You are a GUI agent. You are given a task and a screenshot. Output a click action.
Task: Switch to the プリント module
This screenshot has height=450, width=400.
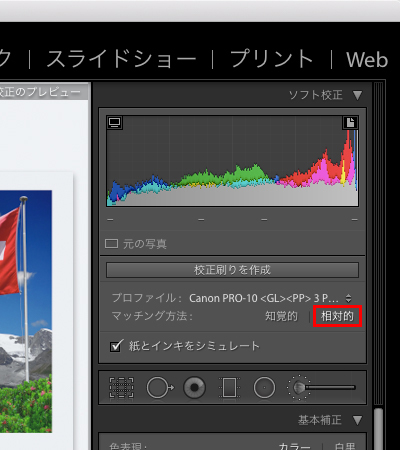272,59
